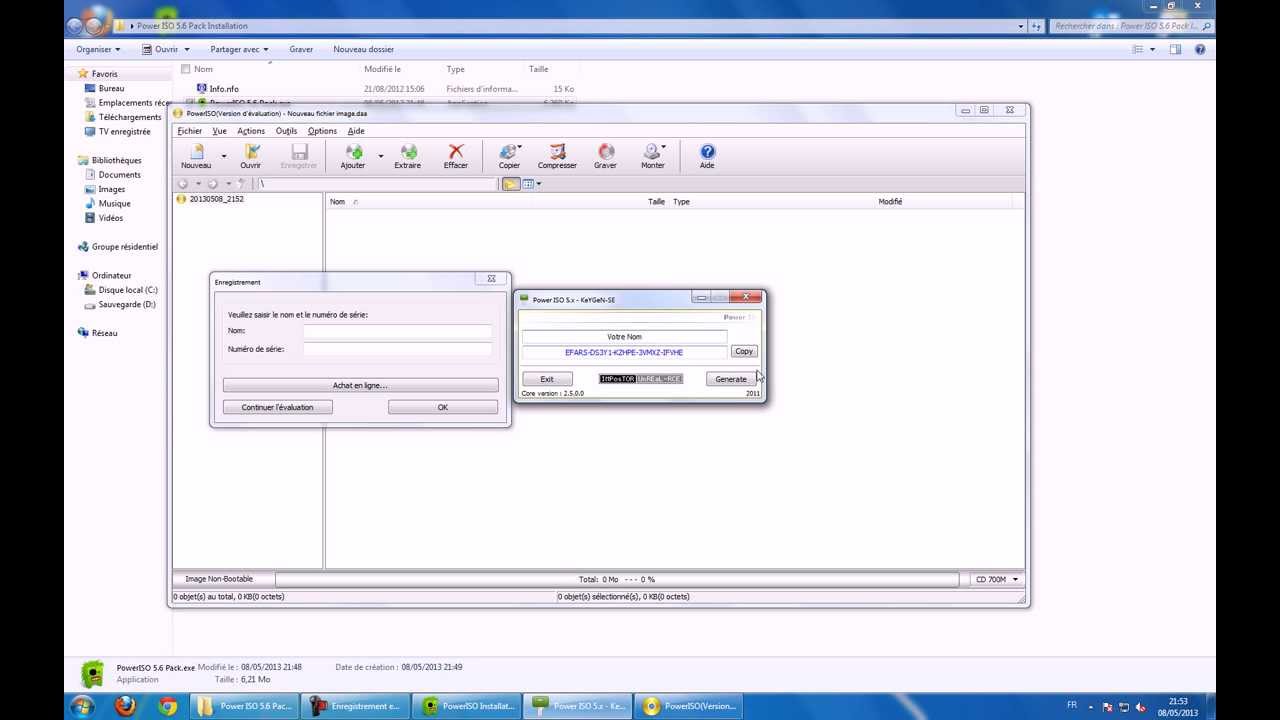Click the Generate button in keygen
Screen dimensions: 1280x720
[x=731, y=379]
